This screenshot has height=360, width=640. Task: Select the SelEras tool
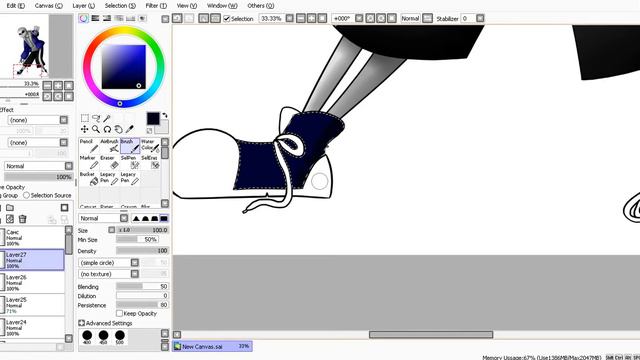click(150, 162)
